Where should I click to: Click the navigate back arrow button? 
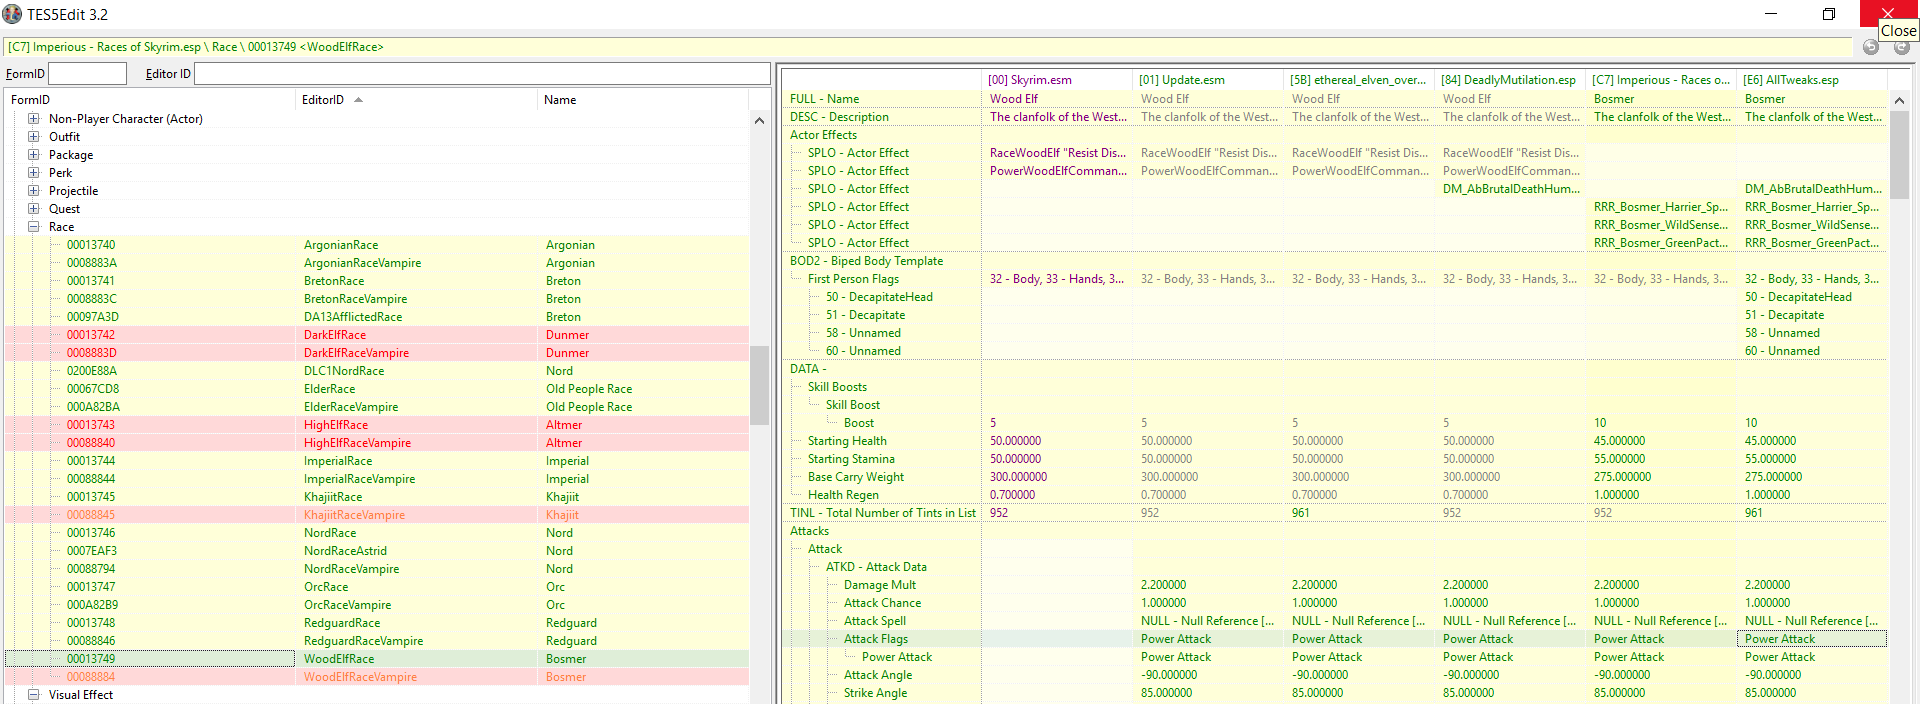pos(1870,47)
